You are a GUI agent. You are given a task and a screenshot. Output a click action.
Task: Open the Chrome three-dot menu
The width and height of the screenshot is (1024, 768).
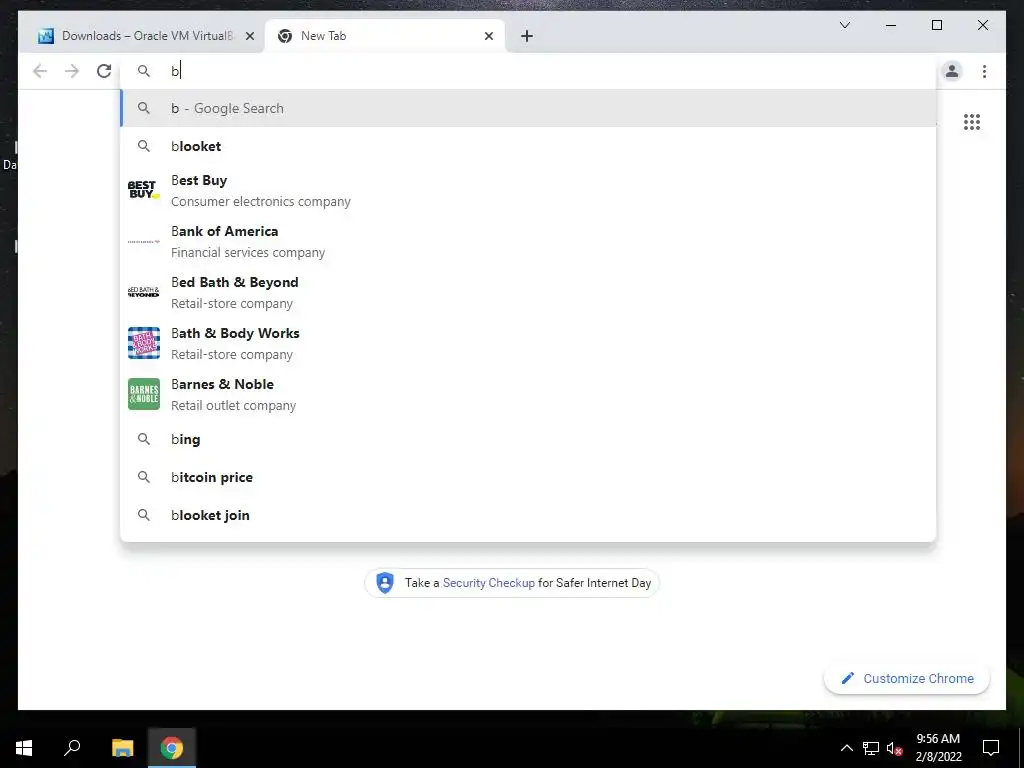[x=984, y=71]
